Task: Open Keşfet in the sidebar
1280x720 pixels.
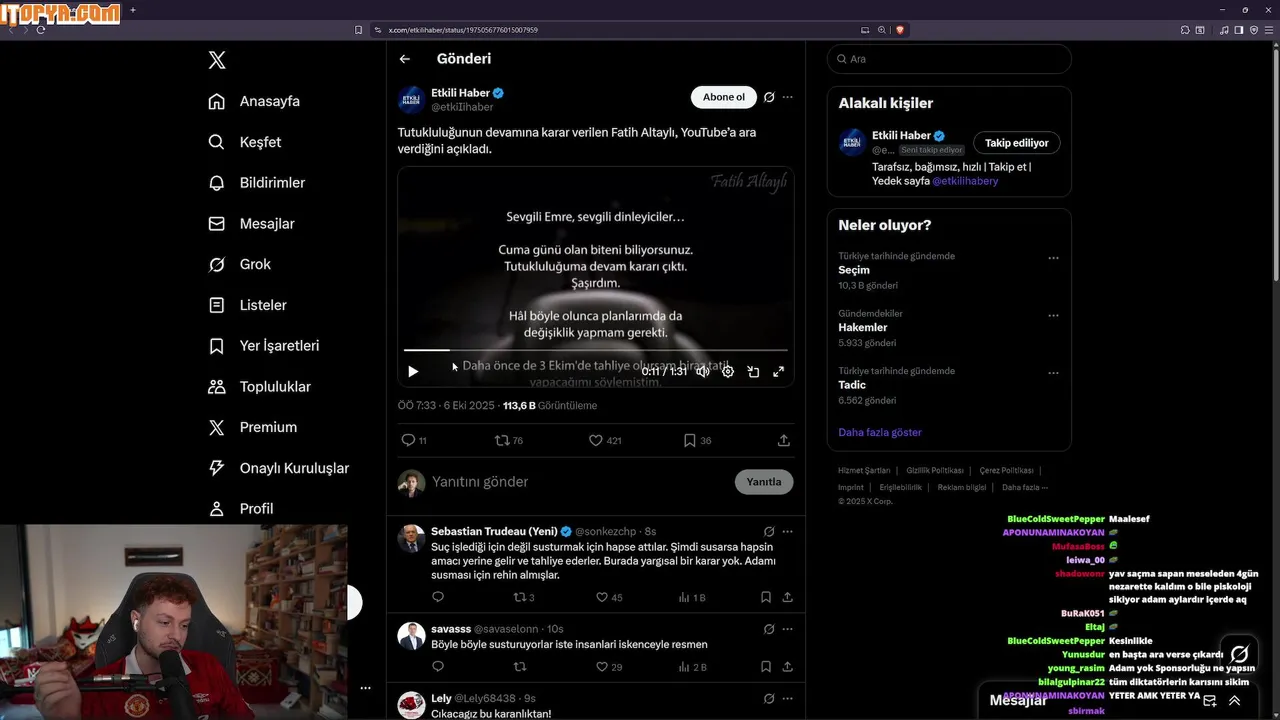Action: pos(245,142)
